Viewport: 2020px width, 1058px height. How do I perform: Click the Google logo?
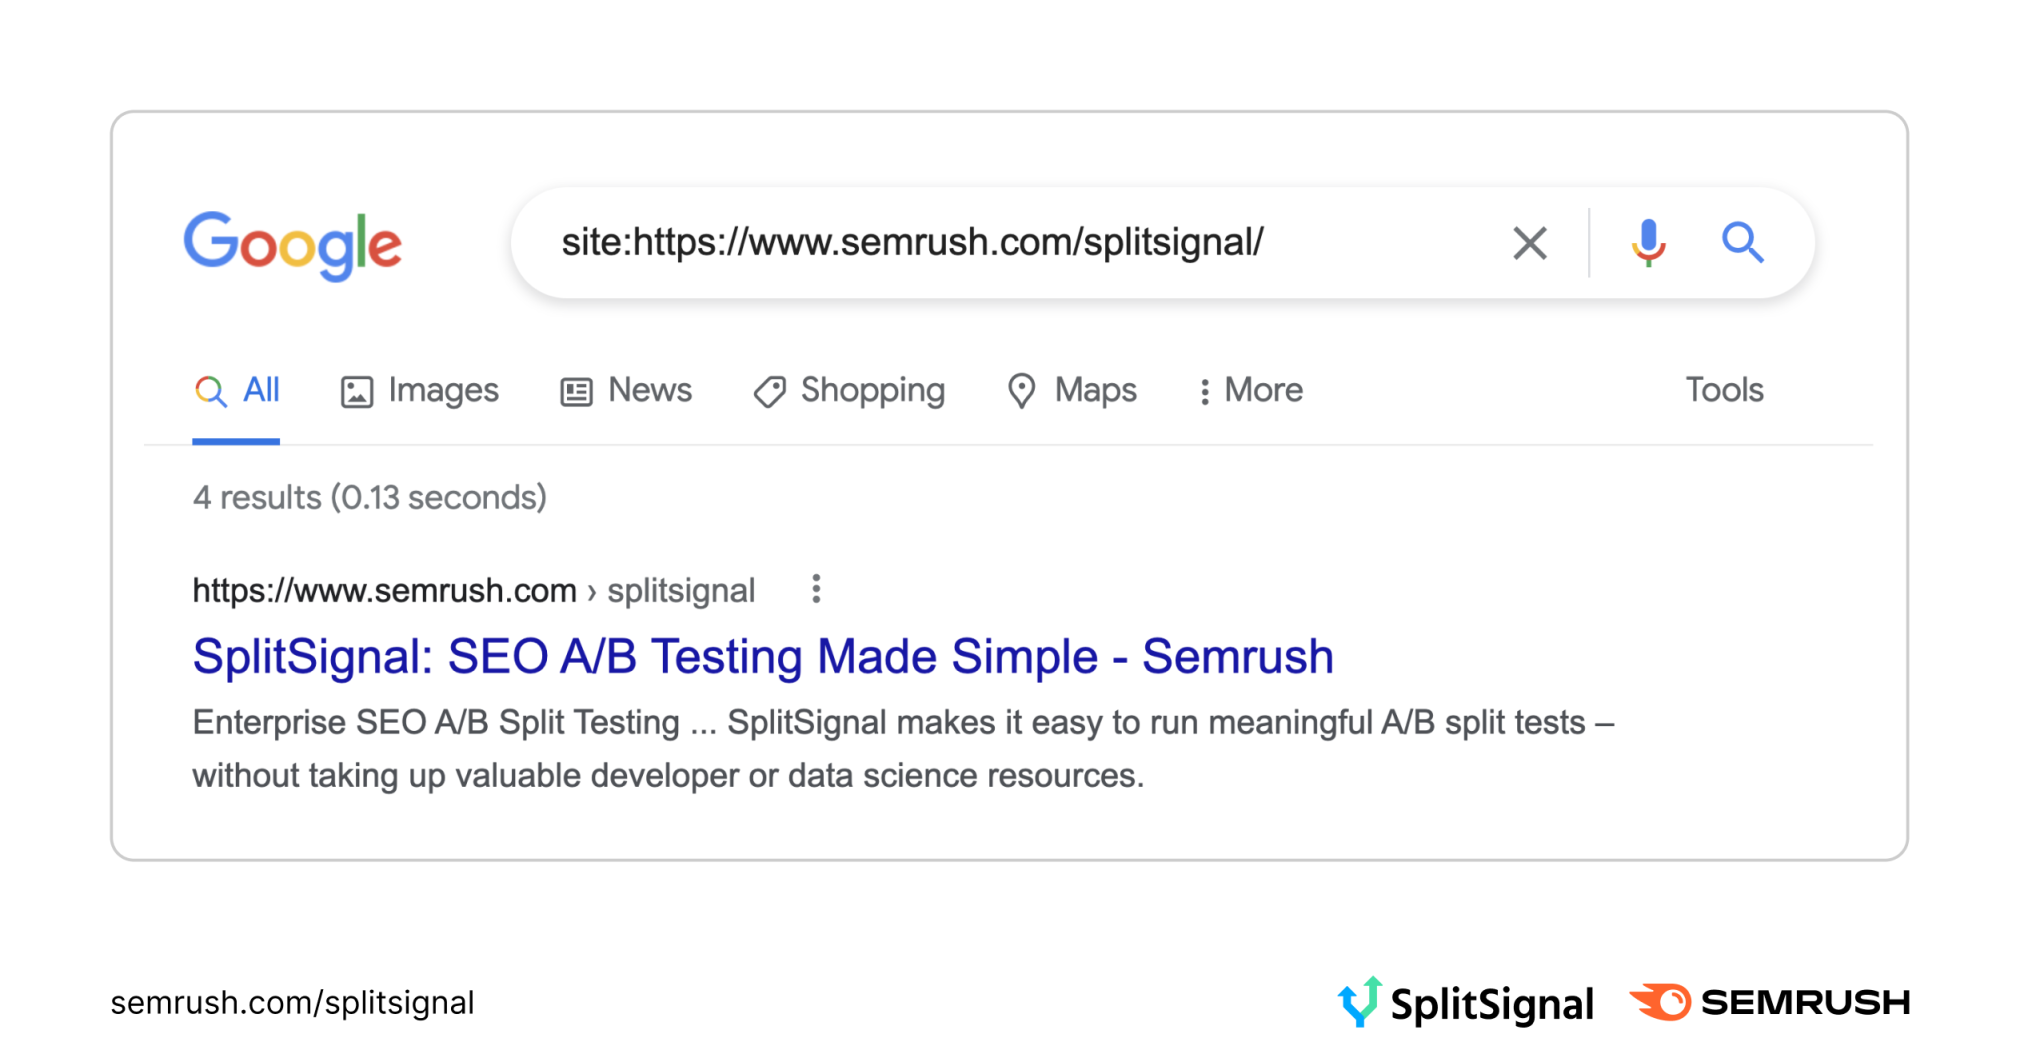[x=292, y=244]
